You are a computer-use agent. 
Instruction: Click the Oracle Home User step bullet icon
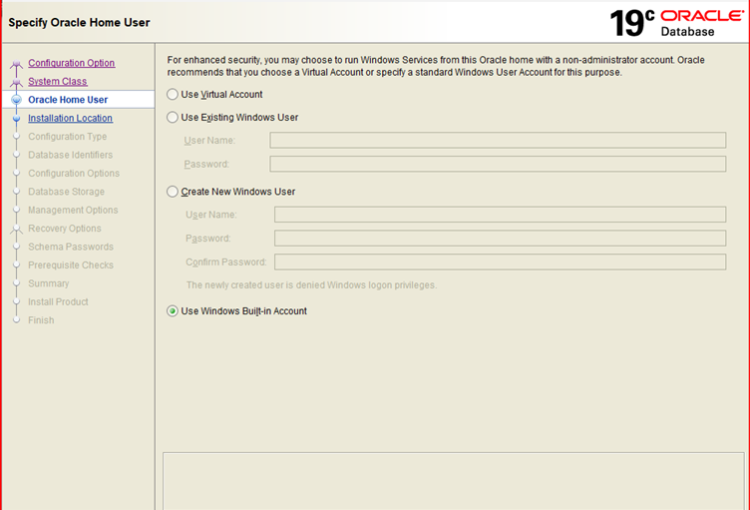click(x=16, y=100)
